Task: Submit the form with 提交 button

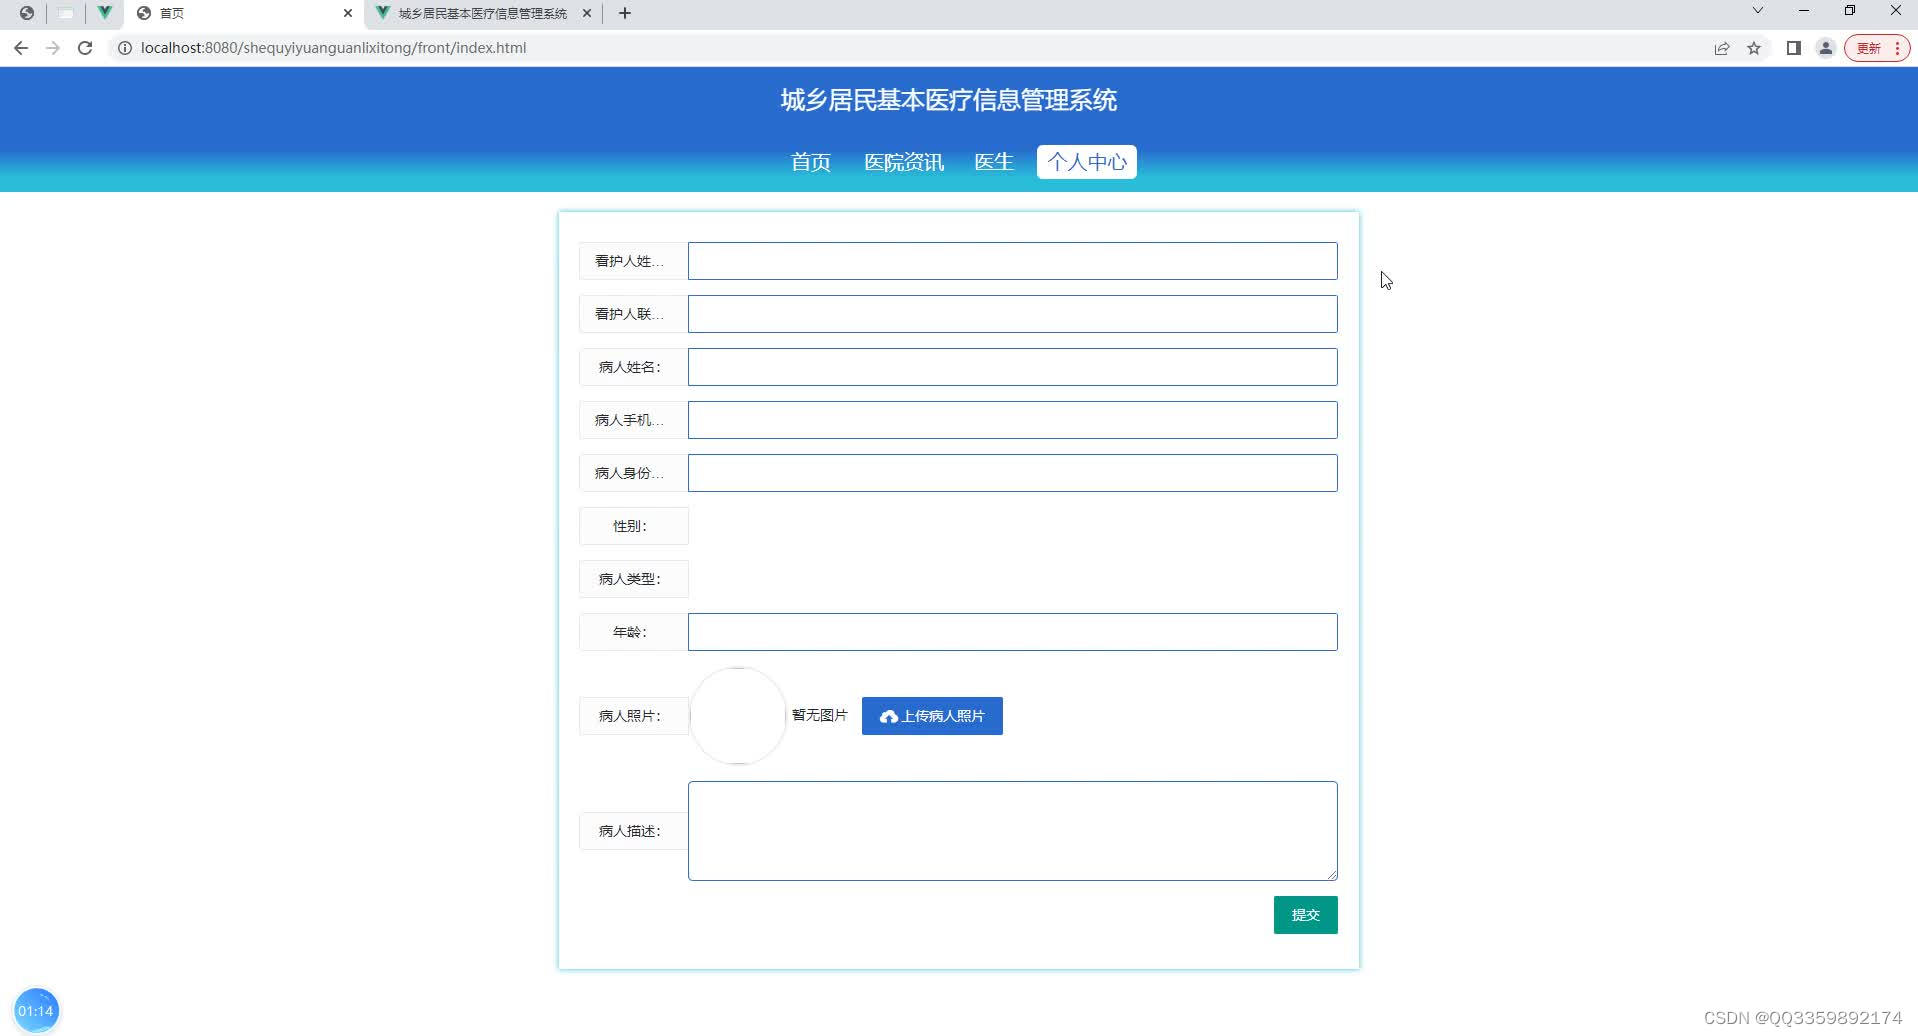Action: (x=1305, y=915)
